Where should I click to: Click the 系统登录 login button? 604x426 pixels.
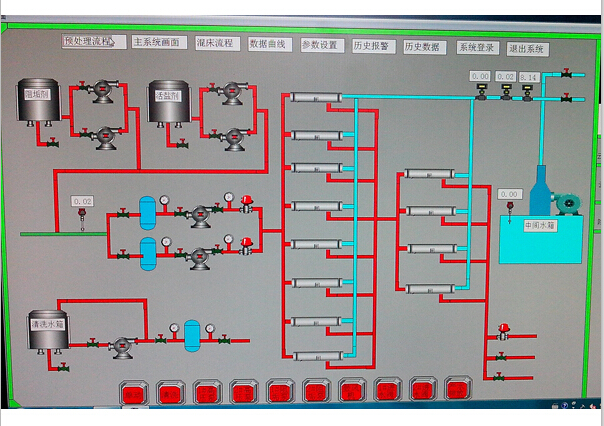[477, 48]
